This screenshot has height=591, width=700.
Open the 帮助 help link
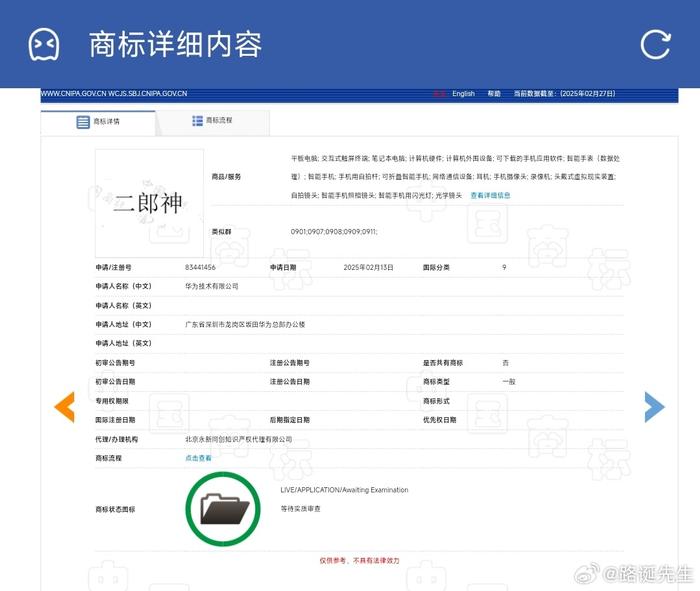coord(494,93)
